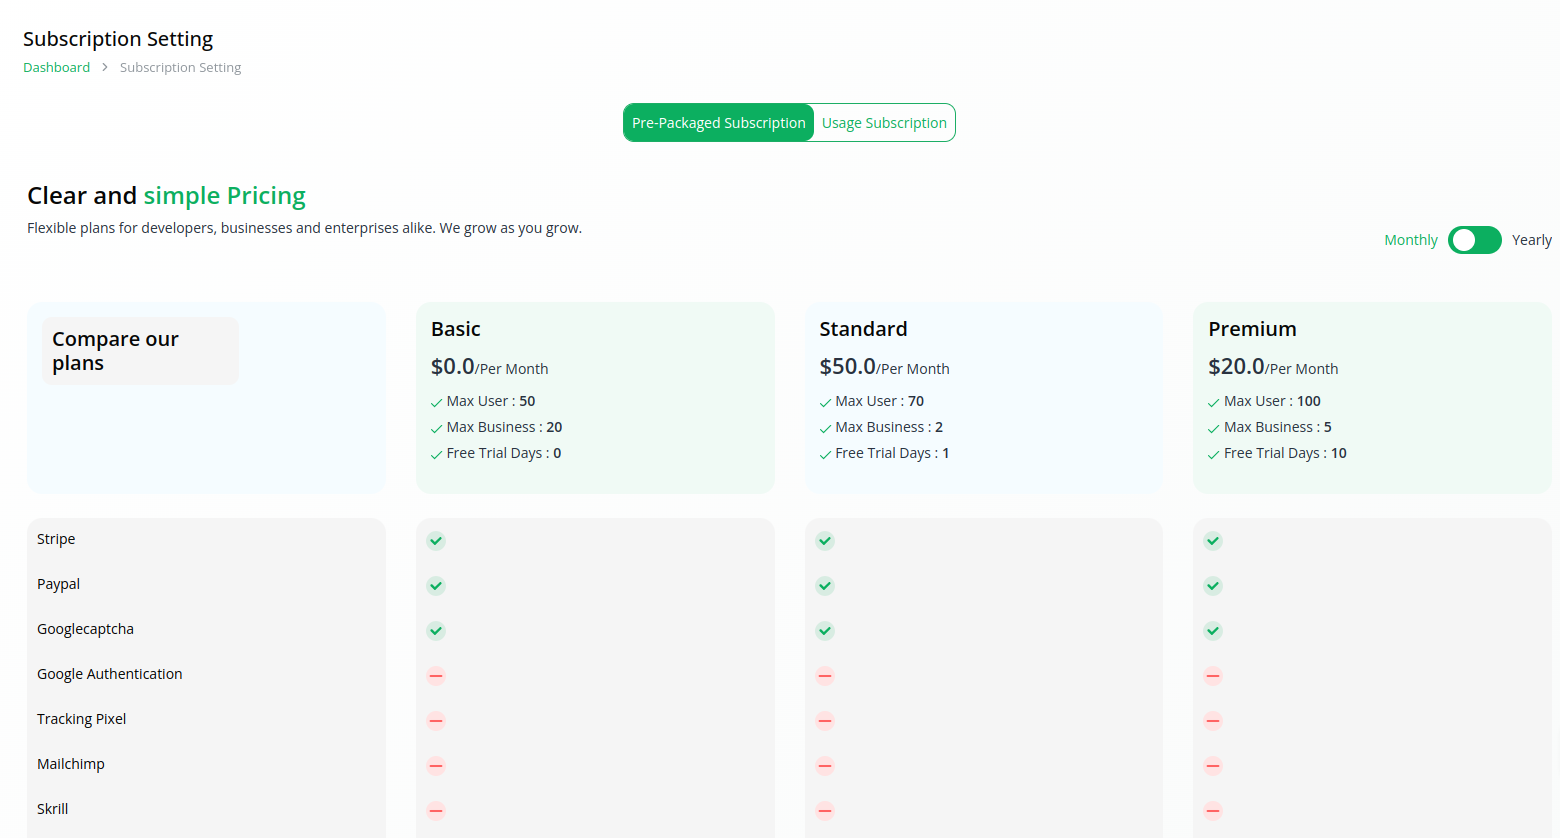
Task: Open the Usage Subscription tab
Action: pos(884,123)
